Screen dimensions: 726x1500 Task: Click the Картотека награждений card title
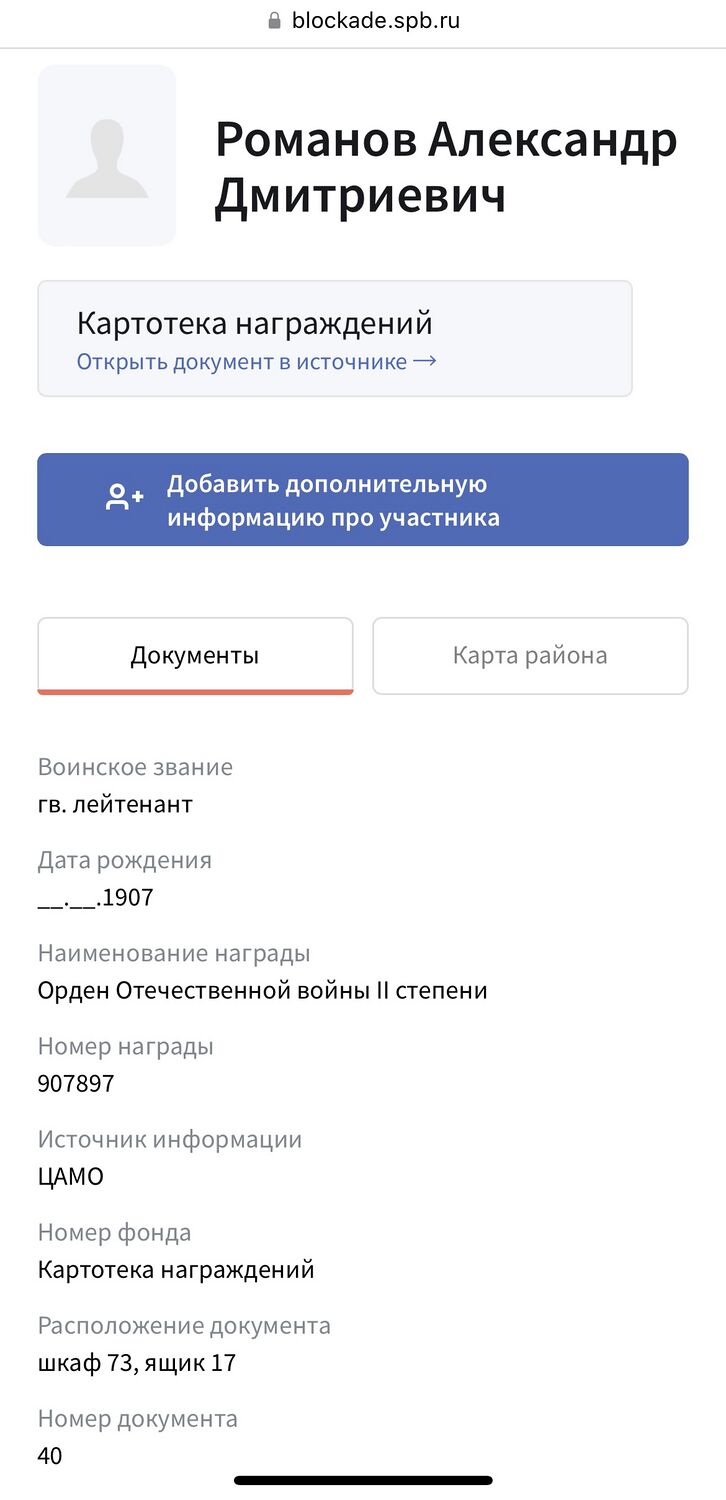254,324
